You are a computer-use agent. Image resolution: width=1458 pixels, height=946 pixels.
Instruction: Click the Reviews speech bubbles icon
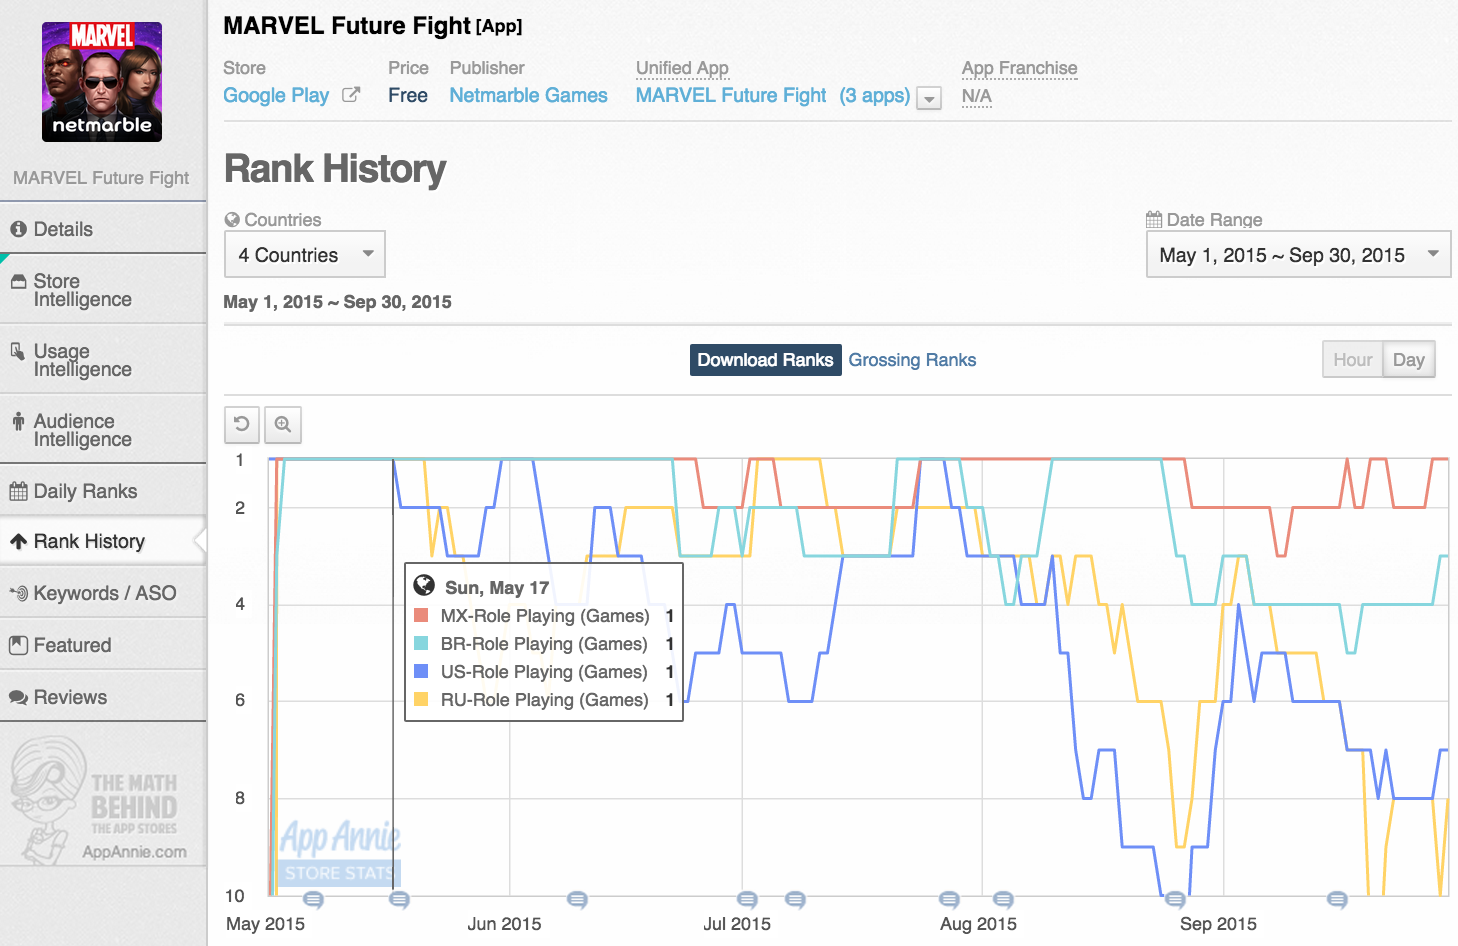(x=18, y=697)
